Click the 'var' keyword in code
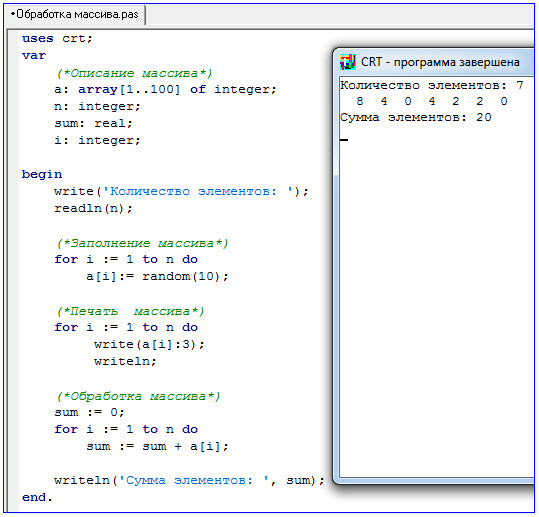 pyautogui.click(x=34, y=56)
